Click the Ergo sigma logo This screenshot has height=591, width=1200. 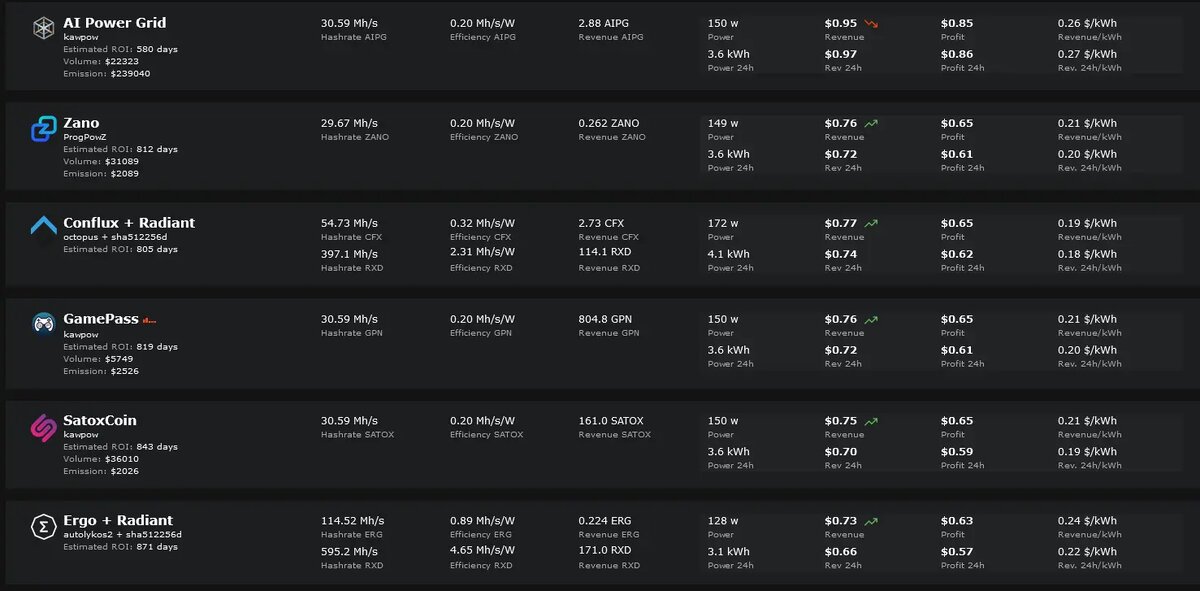[43, 527]
